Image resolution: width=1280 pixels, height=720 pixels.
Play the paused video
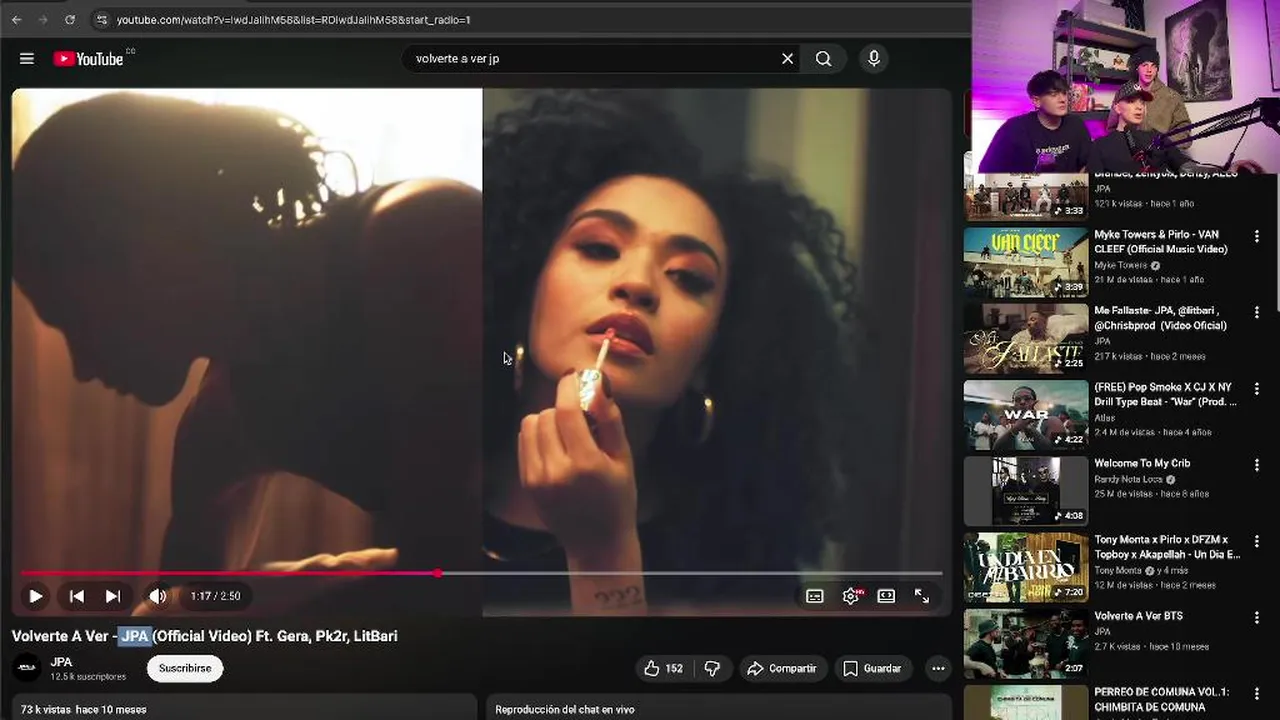(x=35, y=596)
